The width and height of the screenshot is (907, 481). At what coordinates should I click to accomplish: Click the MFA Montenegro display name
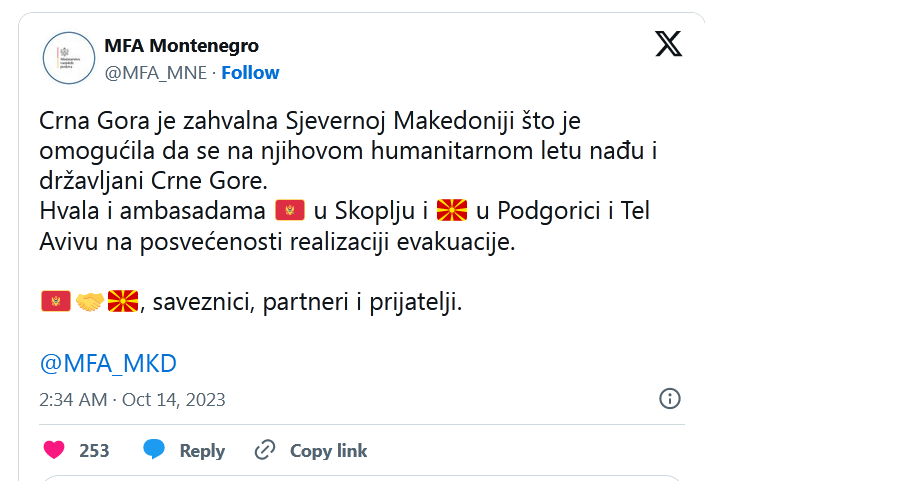[181, 46]
